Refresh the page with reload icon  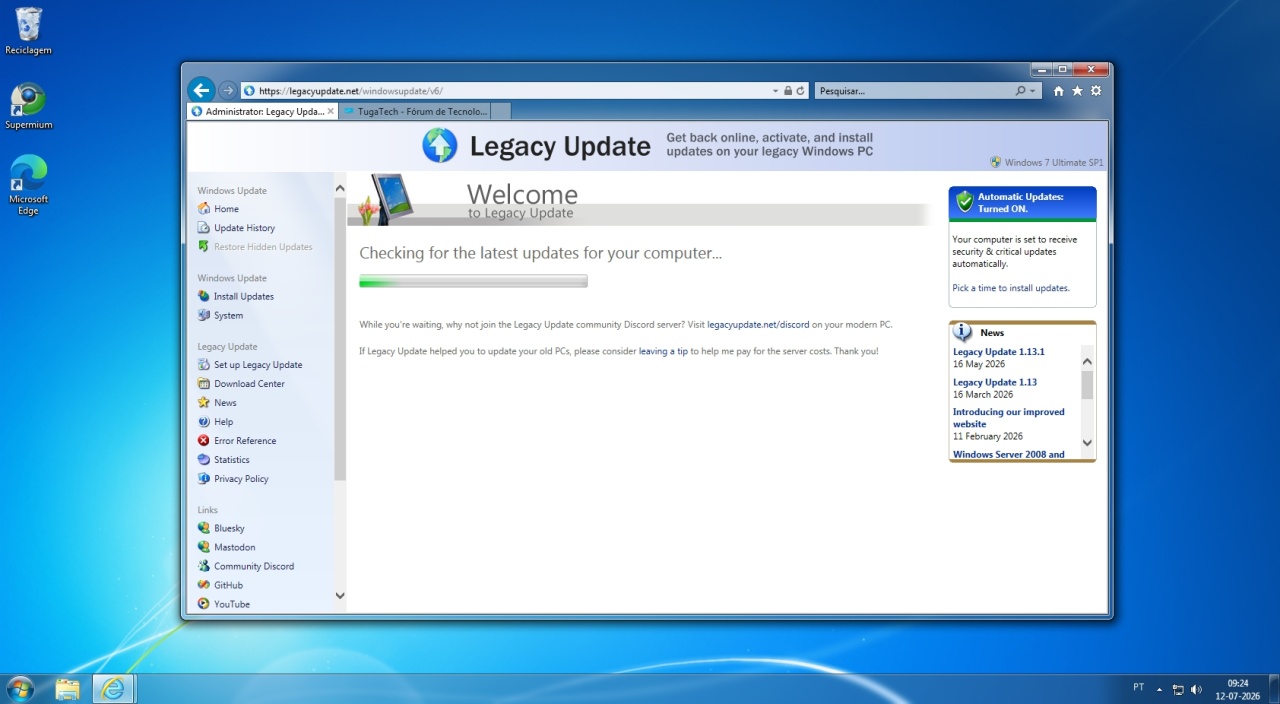(801, 91)
